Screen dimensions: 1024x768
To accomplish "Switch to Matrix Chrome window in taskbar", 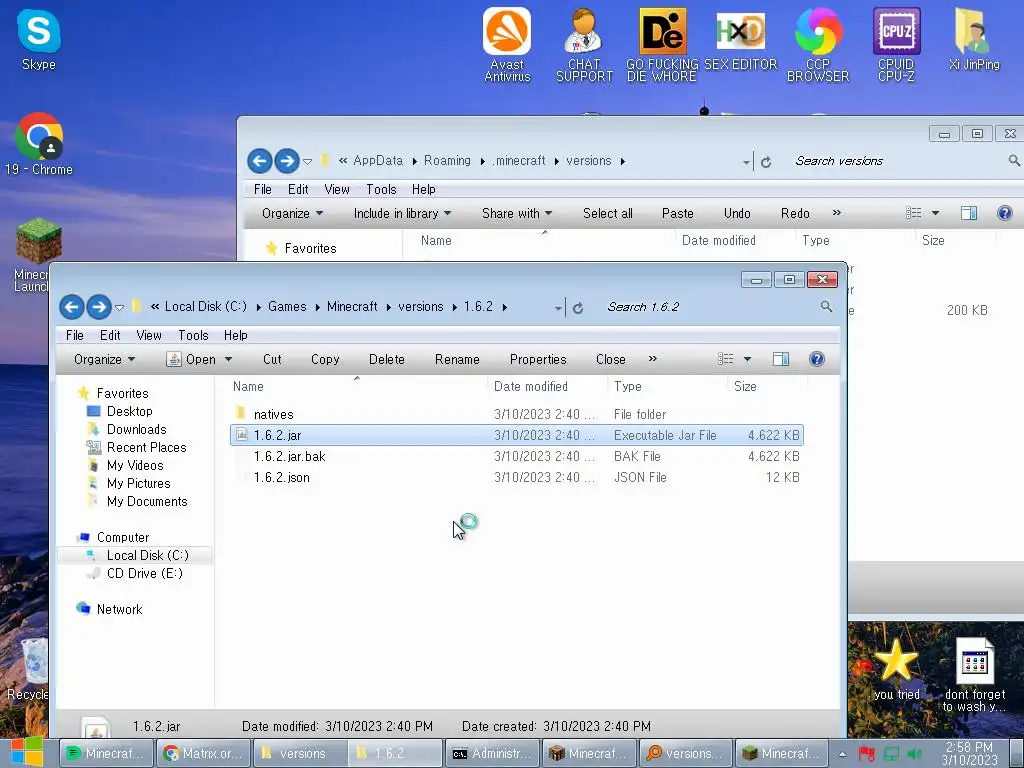I will point(204,753).
